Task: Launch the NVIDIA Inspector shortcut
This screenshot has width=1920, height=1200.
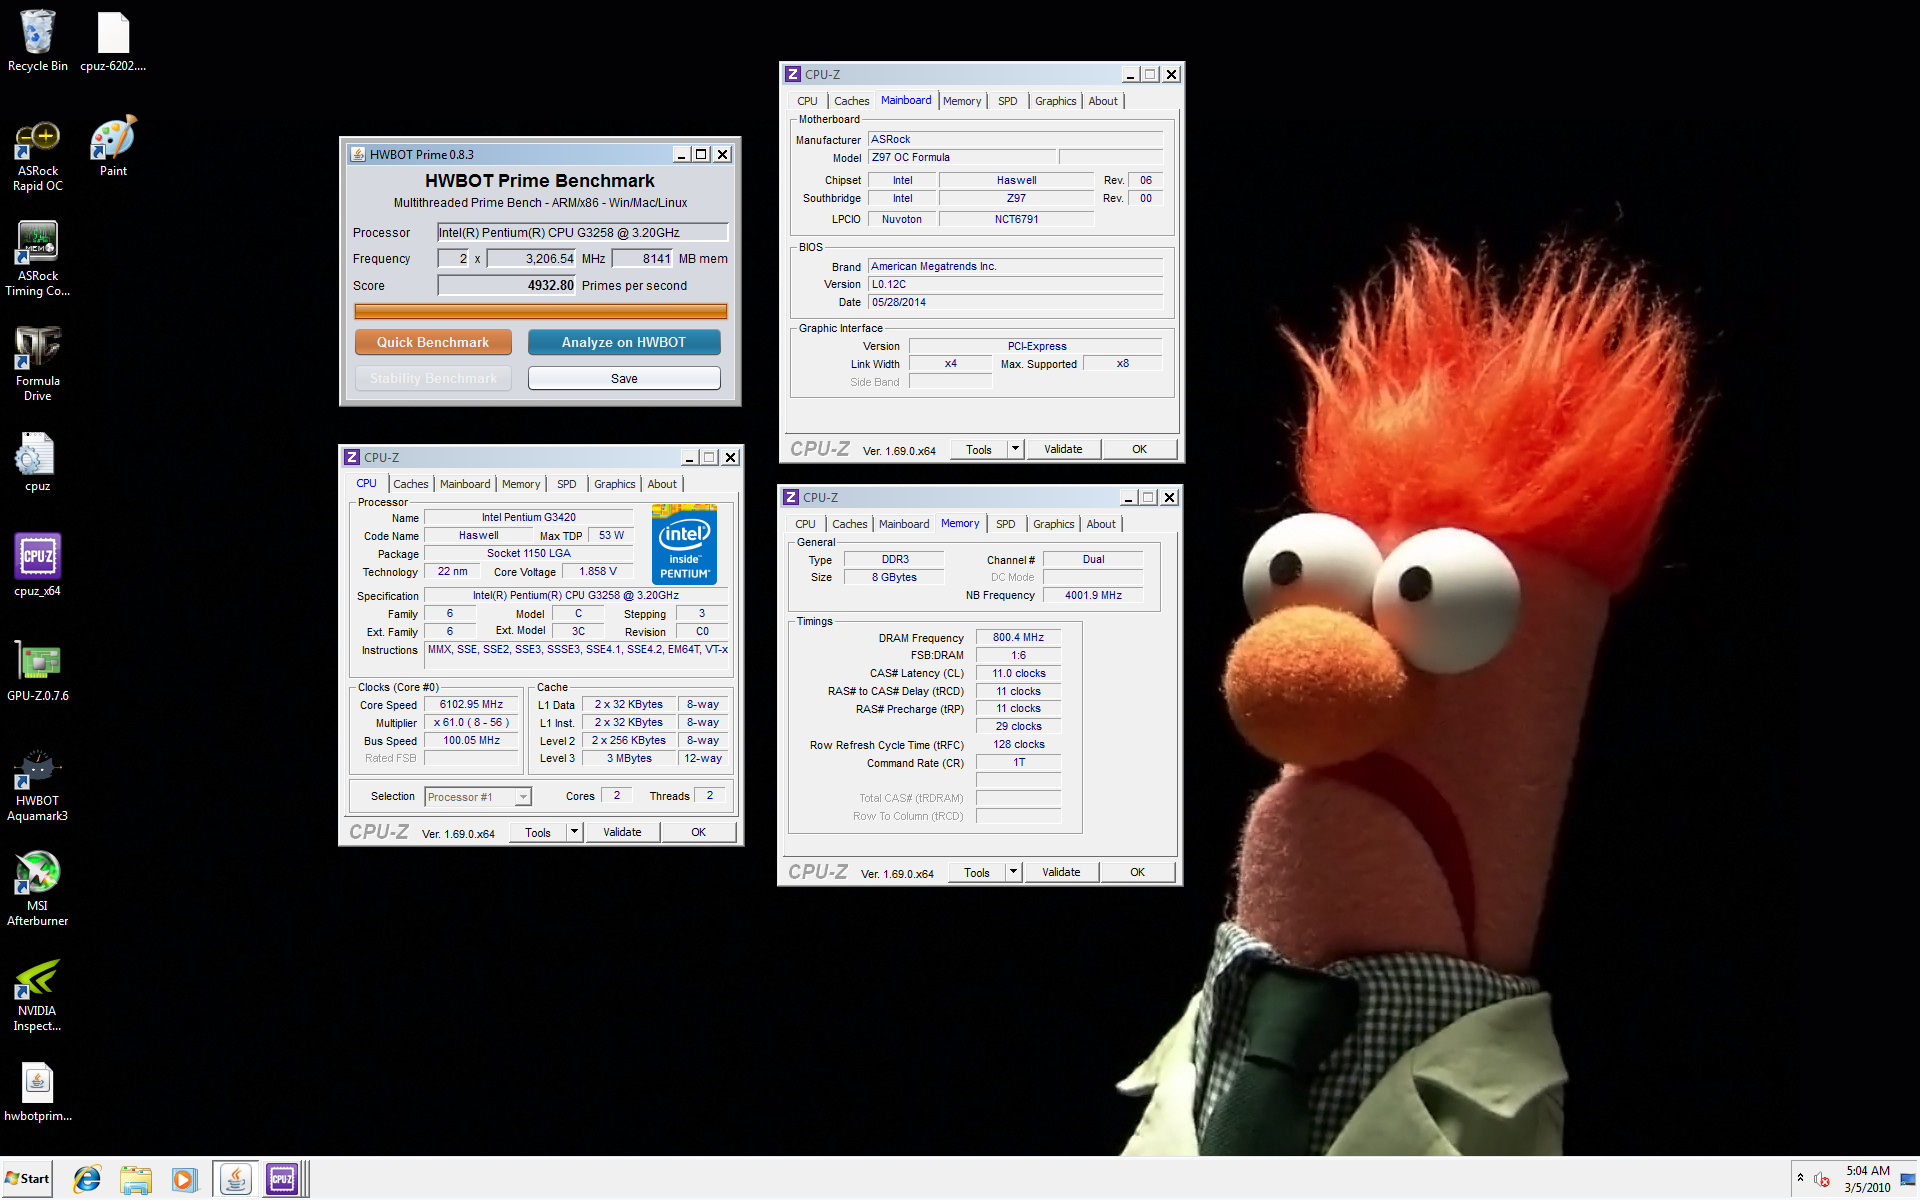Action: pos(37,993)
